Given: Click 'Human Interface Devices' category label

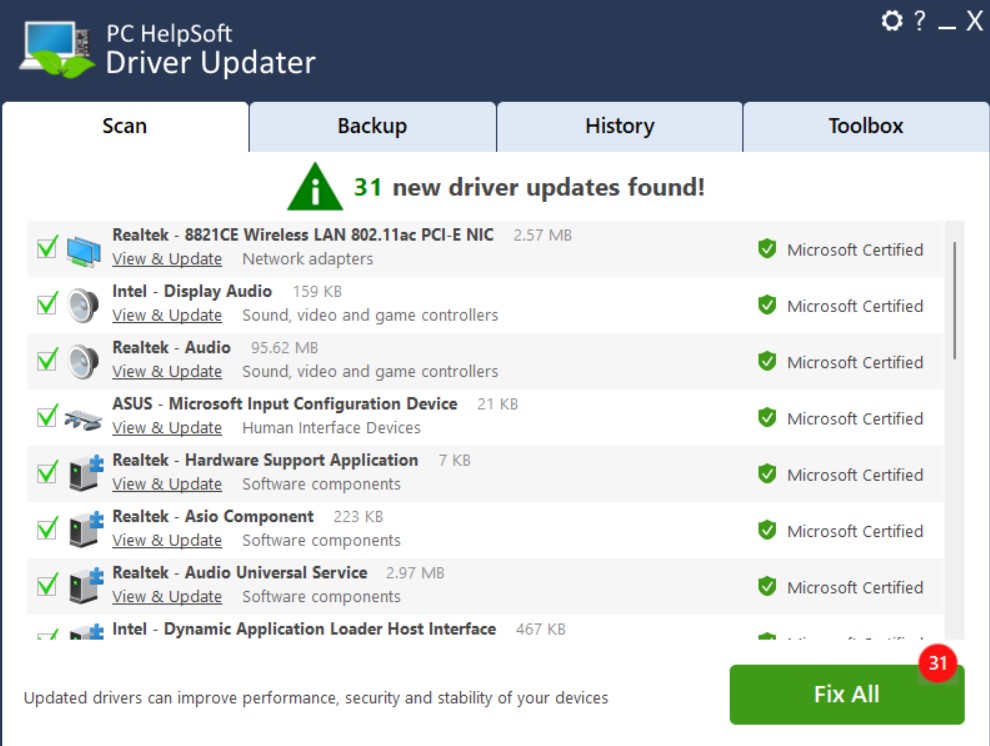Looking at the screenshot, I should click(x=331, y=428).
